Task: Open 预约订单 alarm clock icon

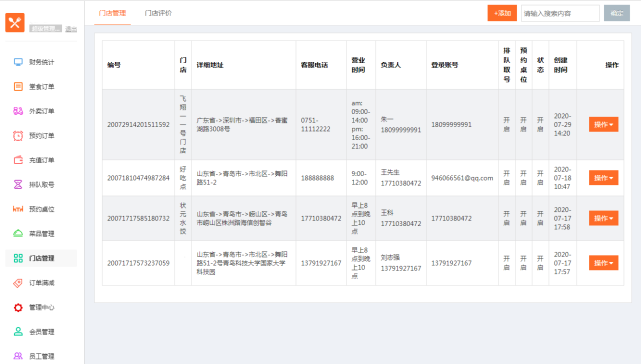Action: 18,135
